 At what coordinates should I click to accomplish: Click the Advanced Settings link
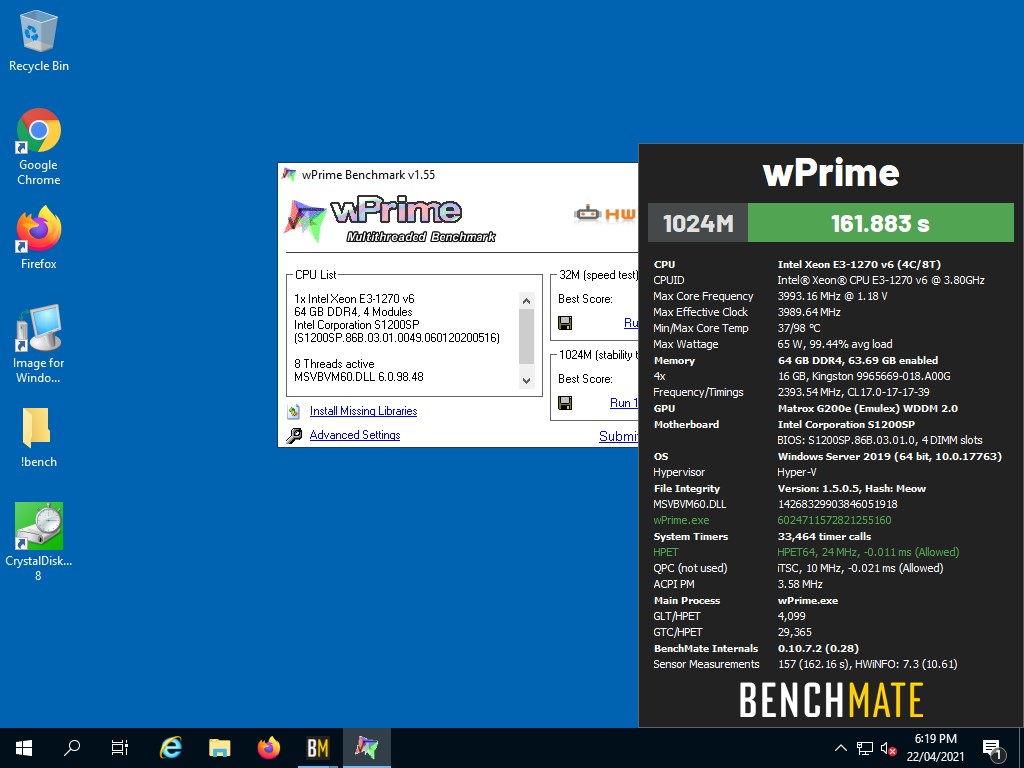[355, 435]
